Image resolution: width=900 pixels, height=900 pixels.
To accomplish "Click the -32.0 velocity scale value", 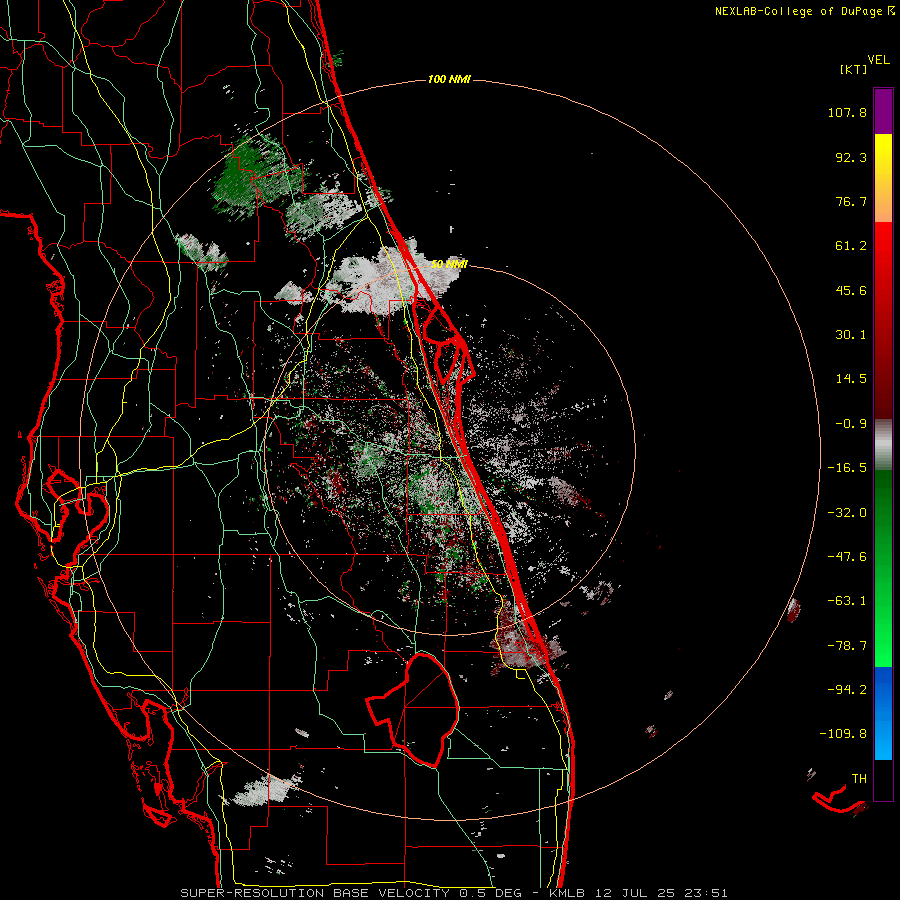I will 847,513.
